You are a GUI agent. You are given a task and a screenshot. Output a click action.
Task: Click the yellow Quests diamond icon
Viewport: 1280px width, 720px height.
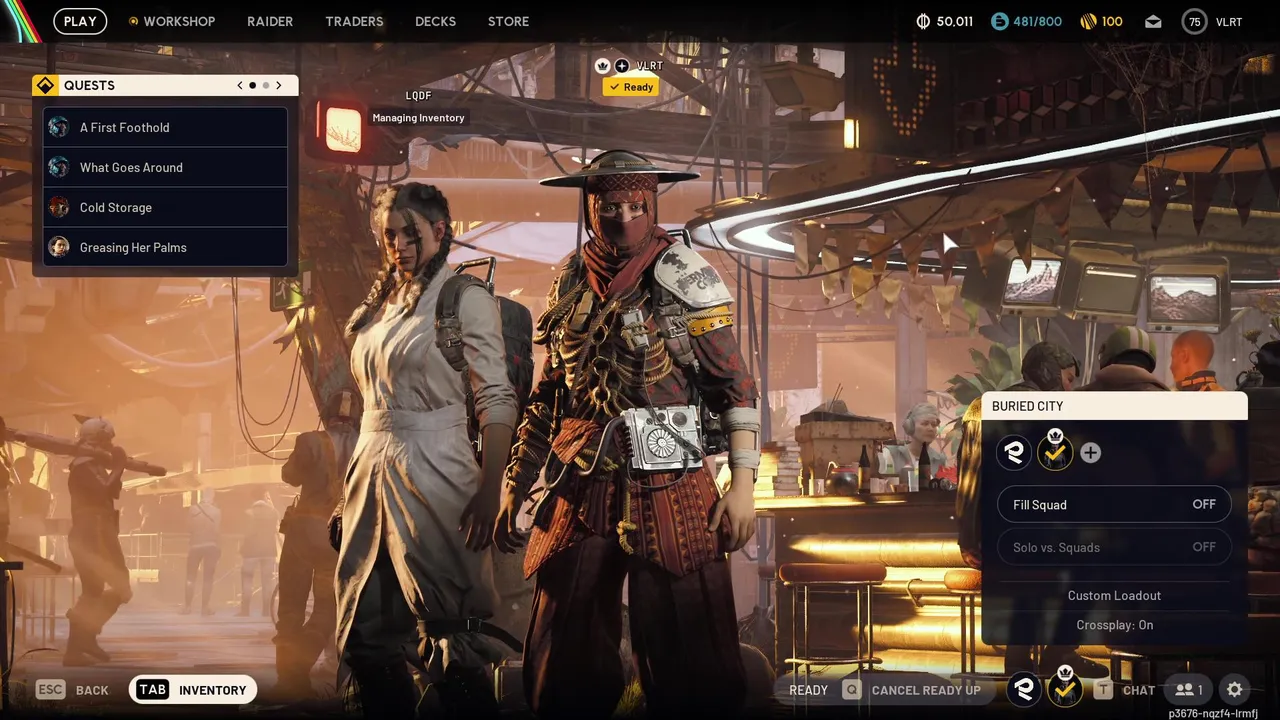45,85
